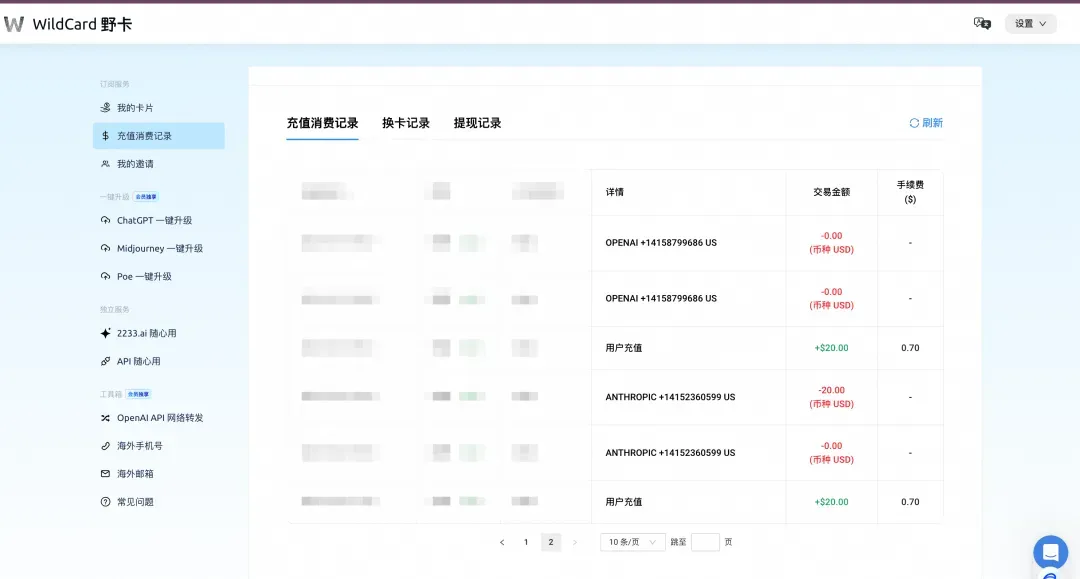Switch to the 提现记录 tab
The height and width of the screenshot is (579, 1080).
click(477, 123)
